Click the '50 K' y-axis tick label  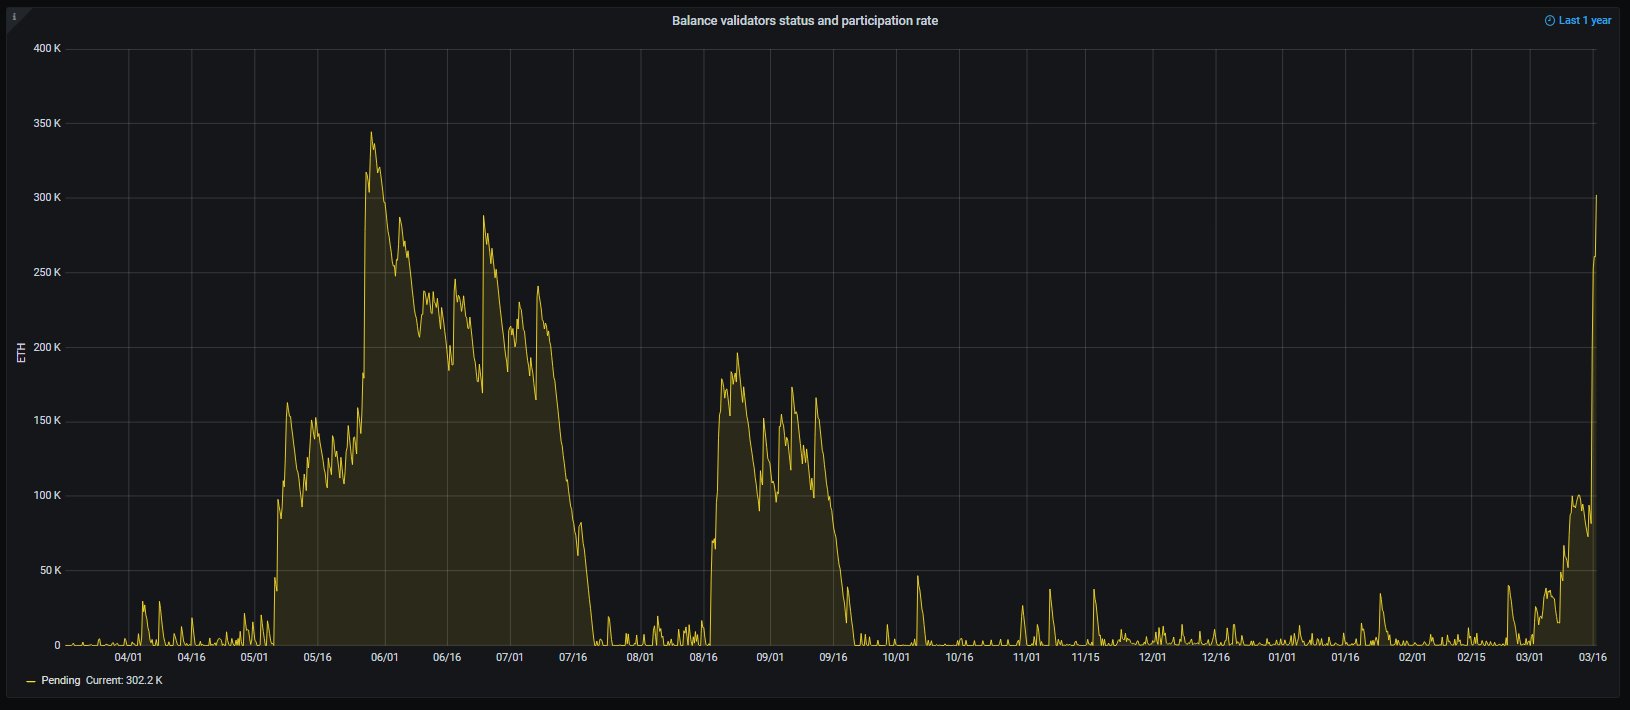50,571
